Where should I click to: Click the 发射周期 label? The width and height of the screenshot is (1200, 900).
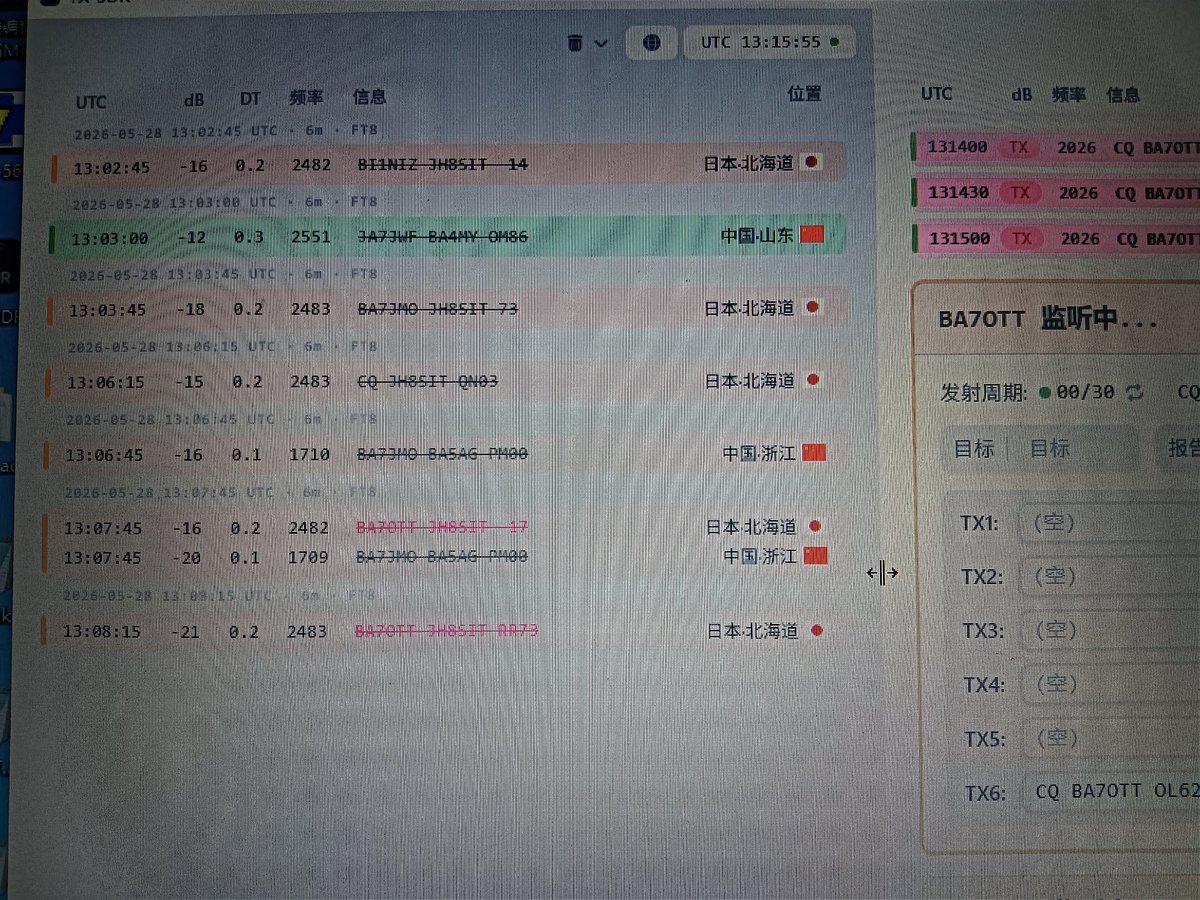[x=984, y=393]
